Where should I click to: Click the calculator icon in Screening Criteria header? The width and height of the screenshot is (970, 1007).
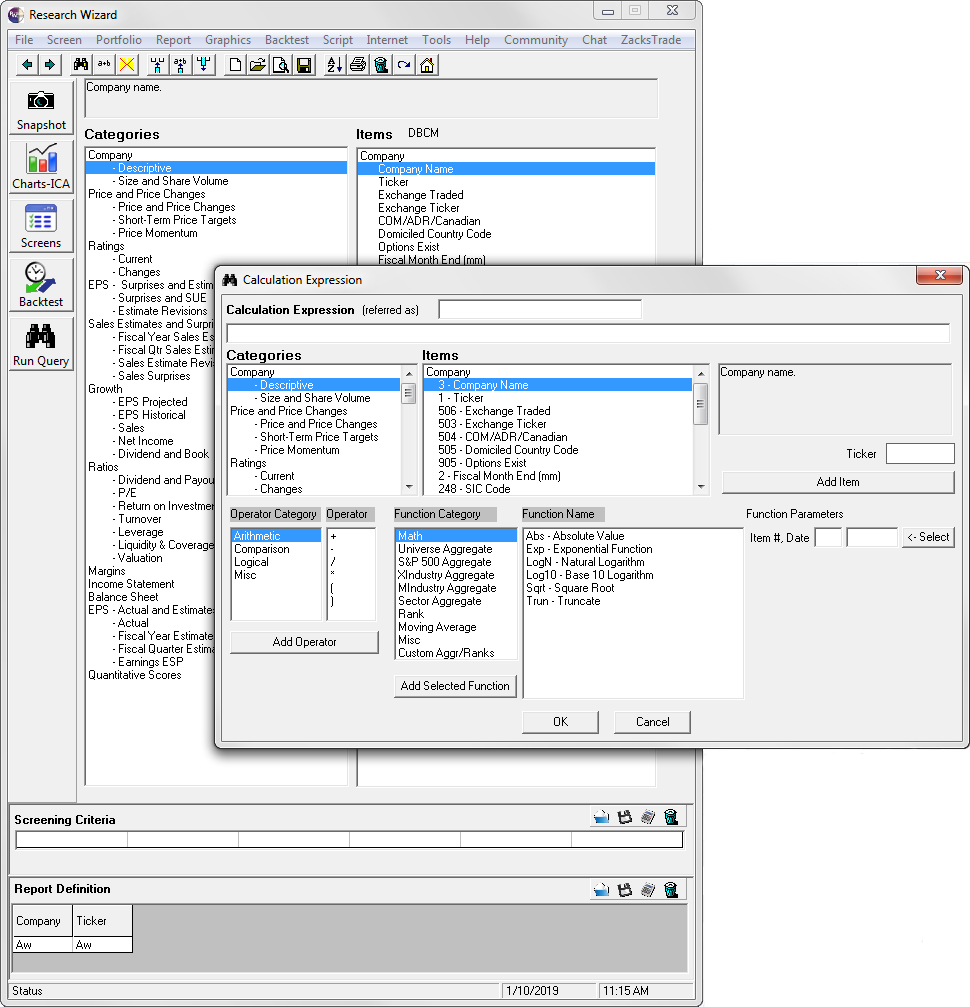coord(648,817)
